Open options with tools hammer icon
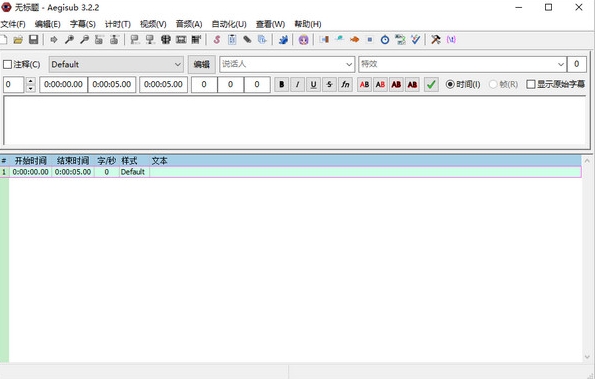 (x=436, y=39)
